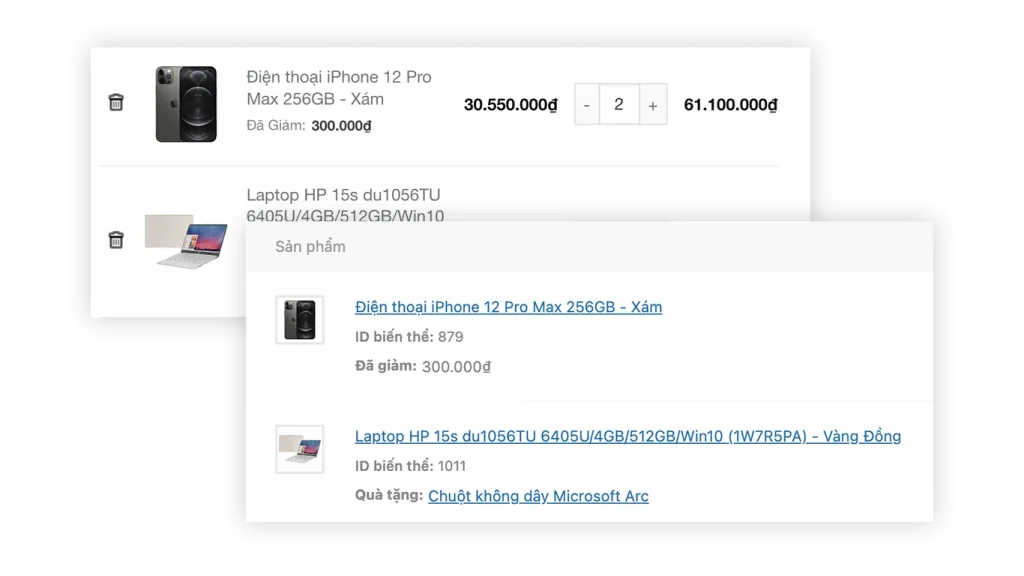Screen dimensions: 1024x576
Task: Remove the HP laptop using its trash icon
Action: (x=116, y=240)
